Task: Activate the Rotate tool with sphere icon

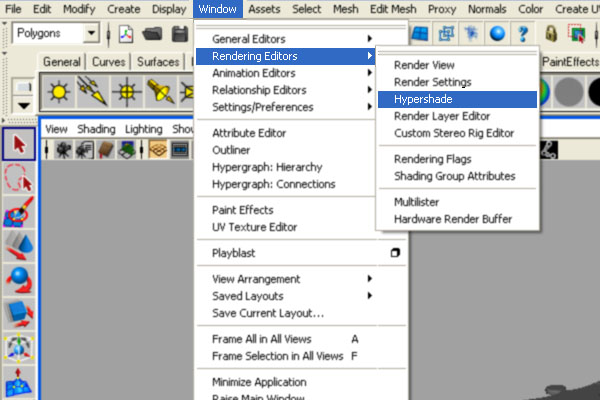Action: point(19,280)
